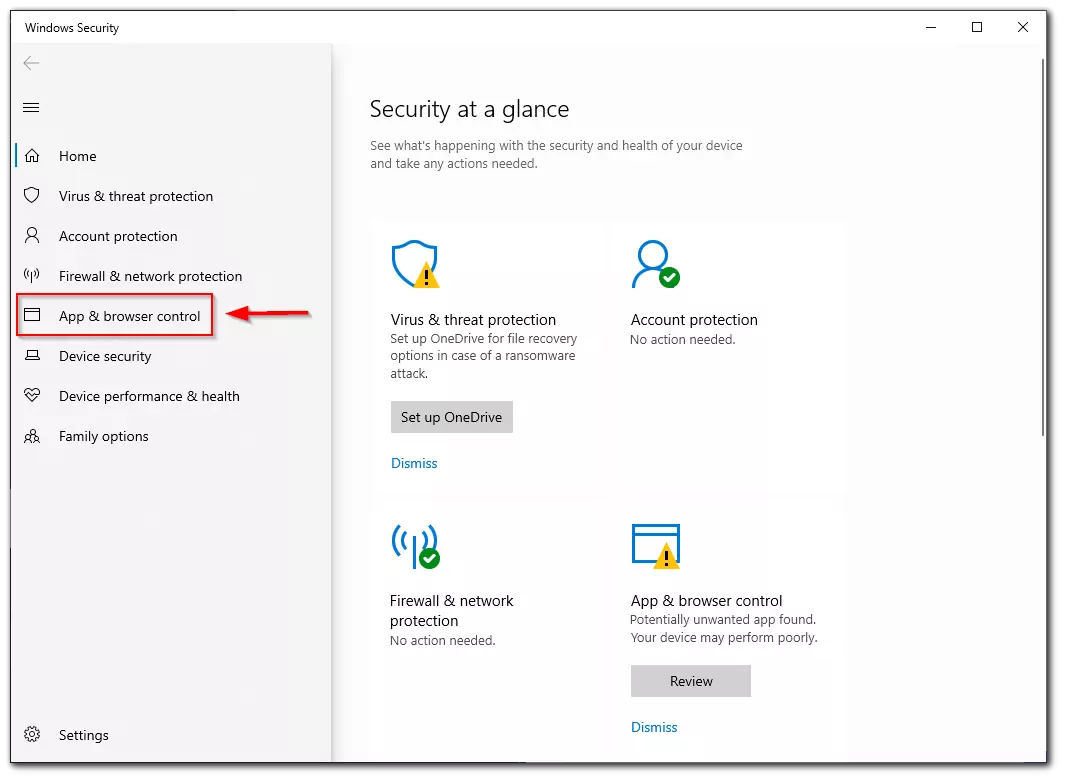This screenshot has height=781, width=1065.
Task: Open App & browser control in sidebar
Action: (x=129, y=316)
